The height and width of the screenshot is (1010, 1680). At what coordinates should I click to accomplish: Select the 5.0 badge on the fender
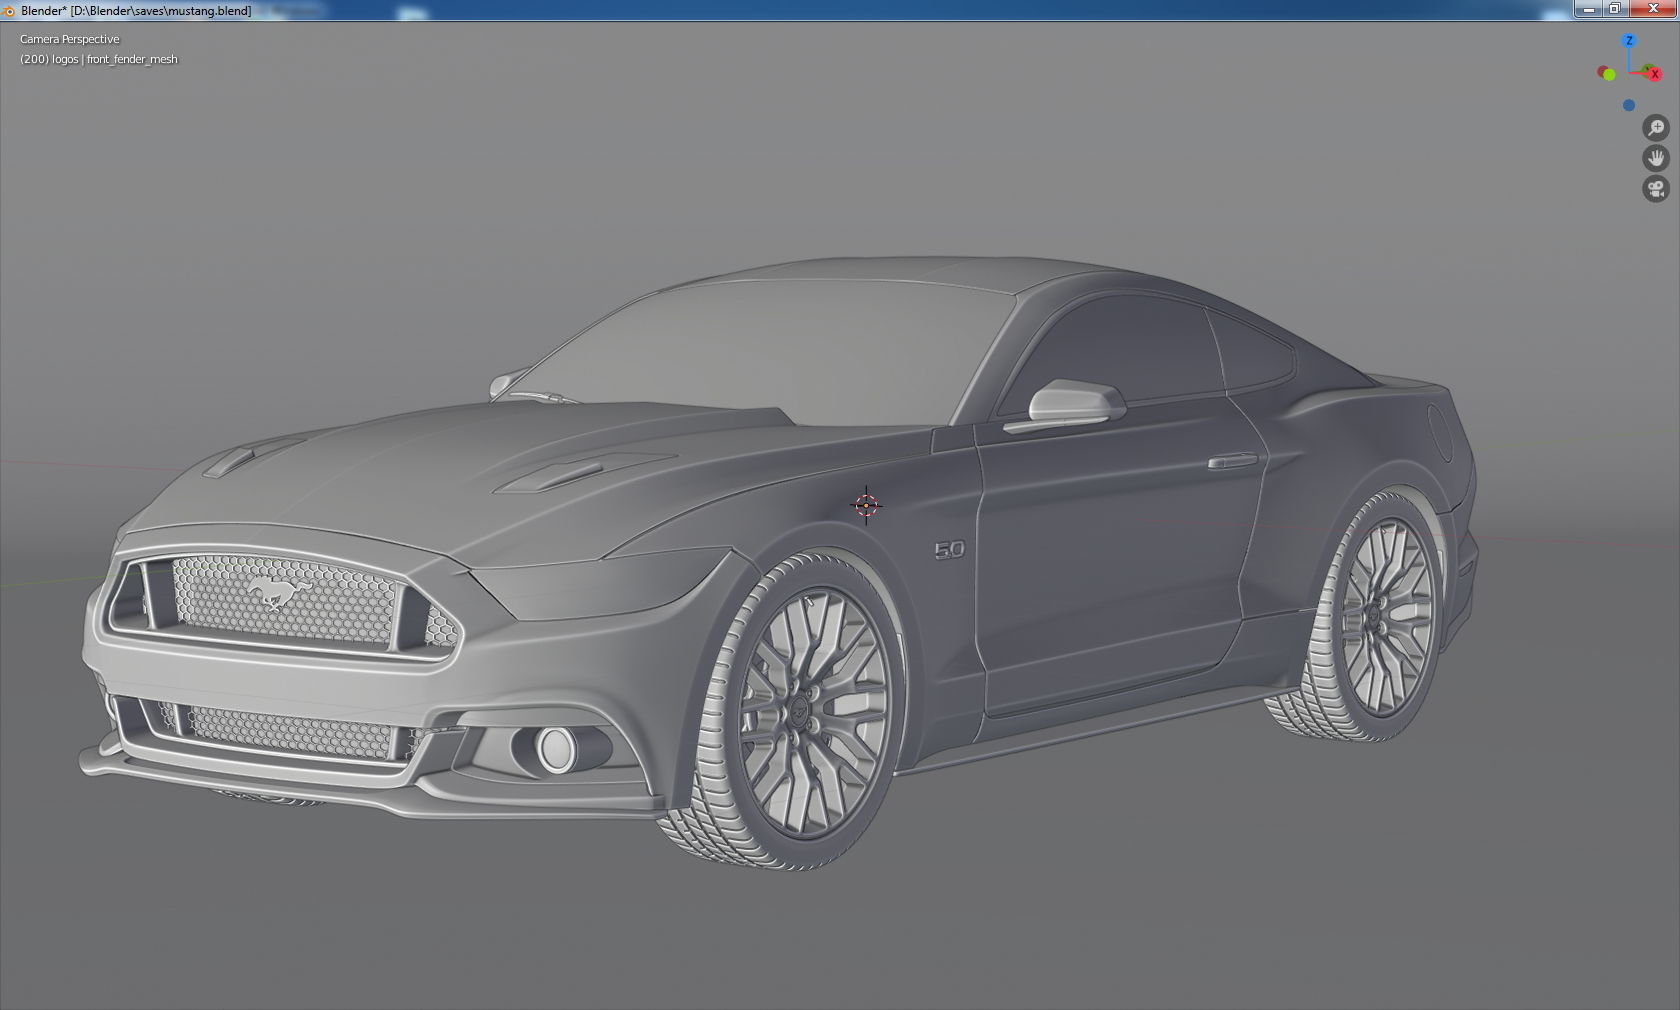pyautogui.click(x=950, y=550)
